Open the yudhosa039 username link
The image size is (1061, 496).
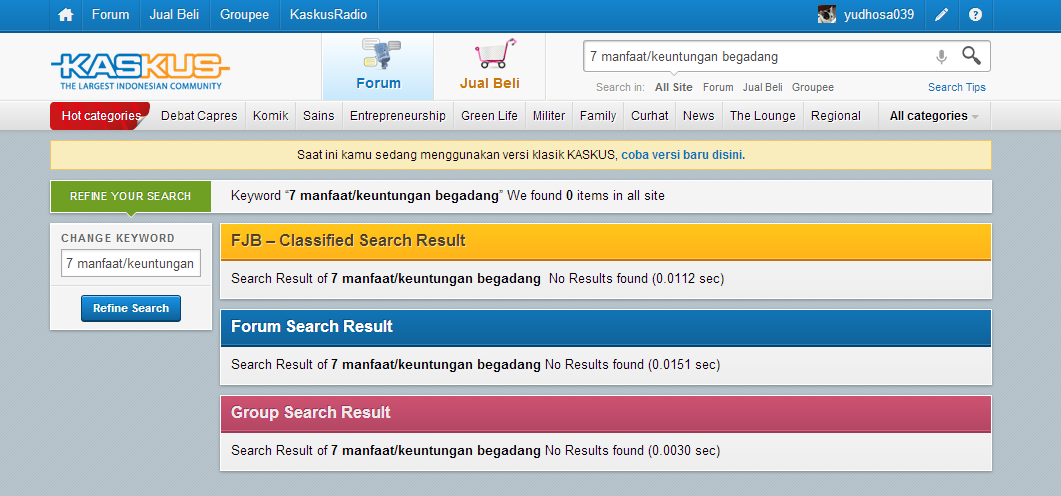tap(879, 15)
